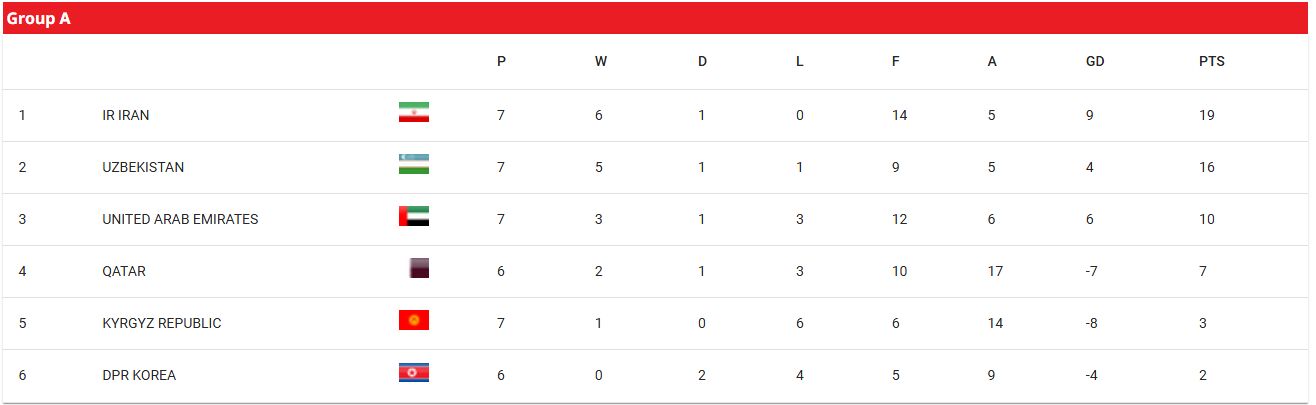Click the IR Iran flag icon

coord(414,112)
